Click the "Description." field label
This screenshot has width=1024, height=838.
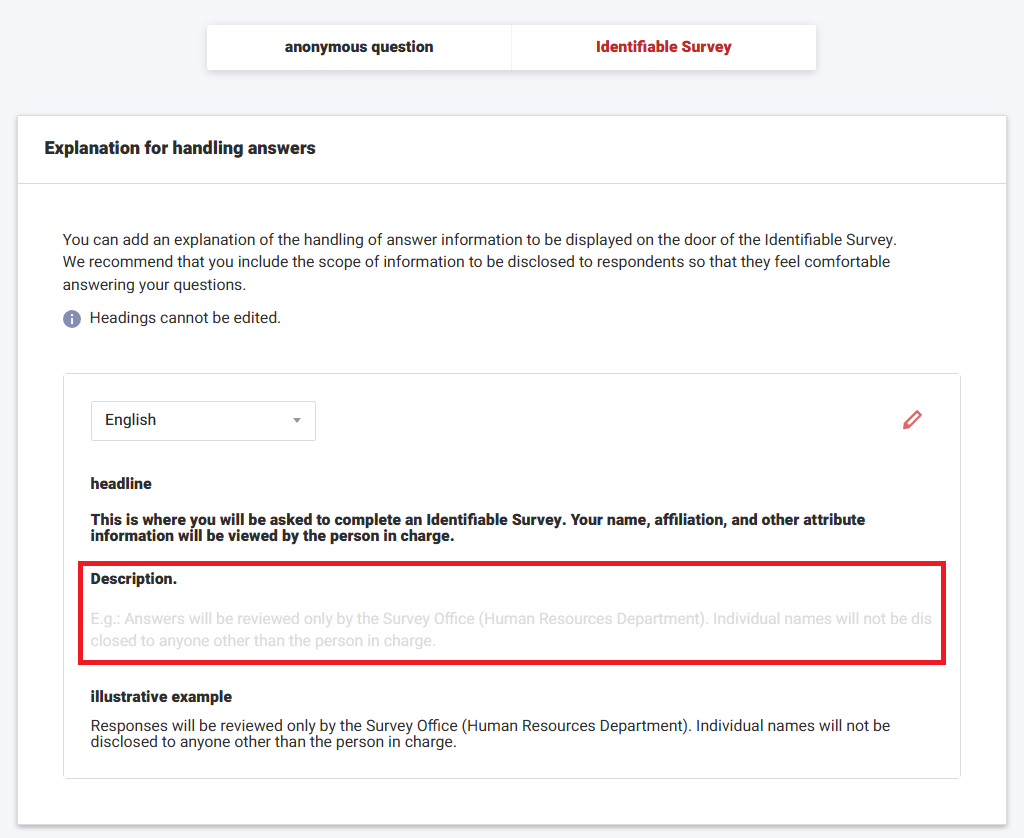pos(134,579)
